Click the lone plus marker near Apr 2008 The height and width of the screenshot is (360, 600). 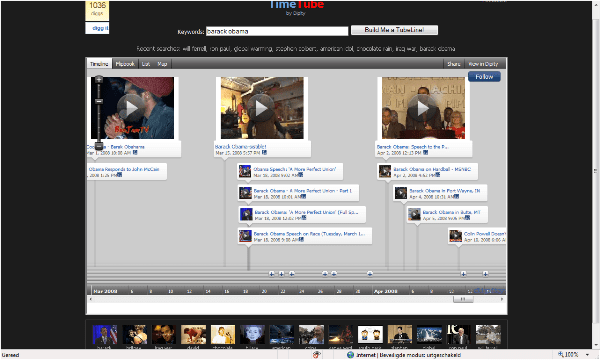click(370, 274)
